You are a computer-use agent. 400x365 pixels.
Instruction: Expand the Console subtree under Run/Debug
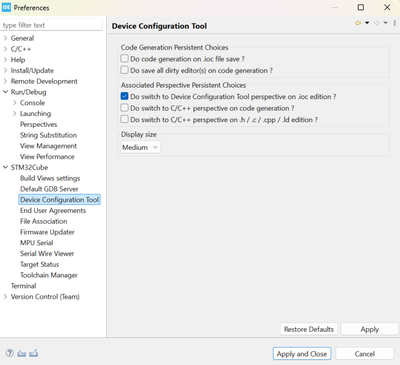point(15,103)
